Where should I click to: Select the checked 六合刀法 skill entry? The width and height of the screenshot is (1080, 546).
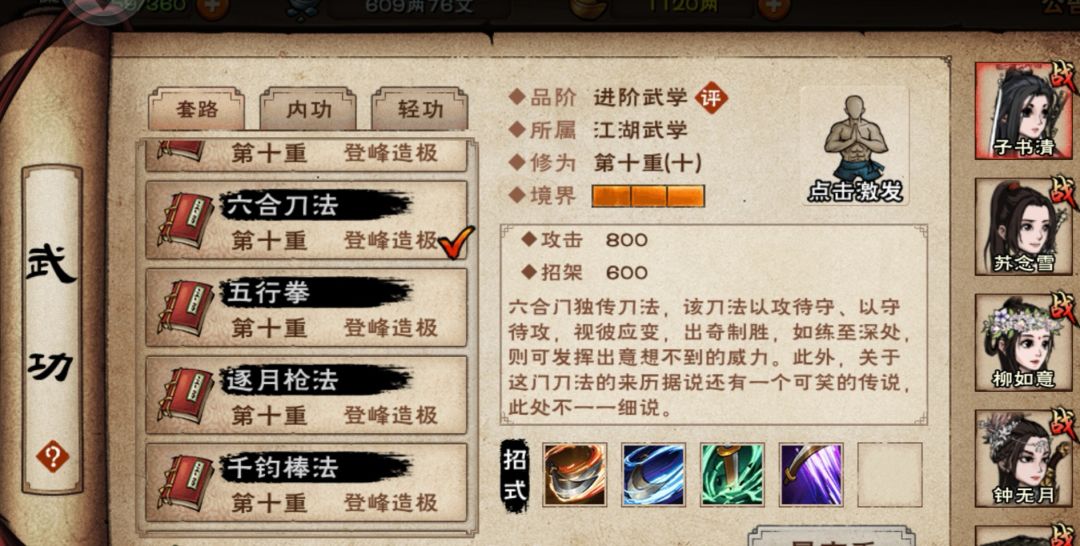pos(307,220)
